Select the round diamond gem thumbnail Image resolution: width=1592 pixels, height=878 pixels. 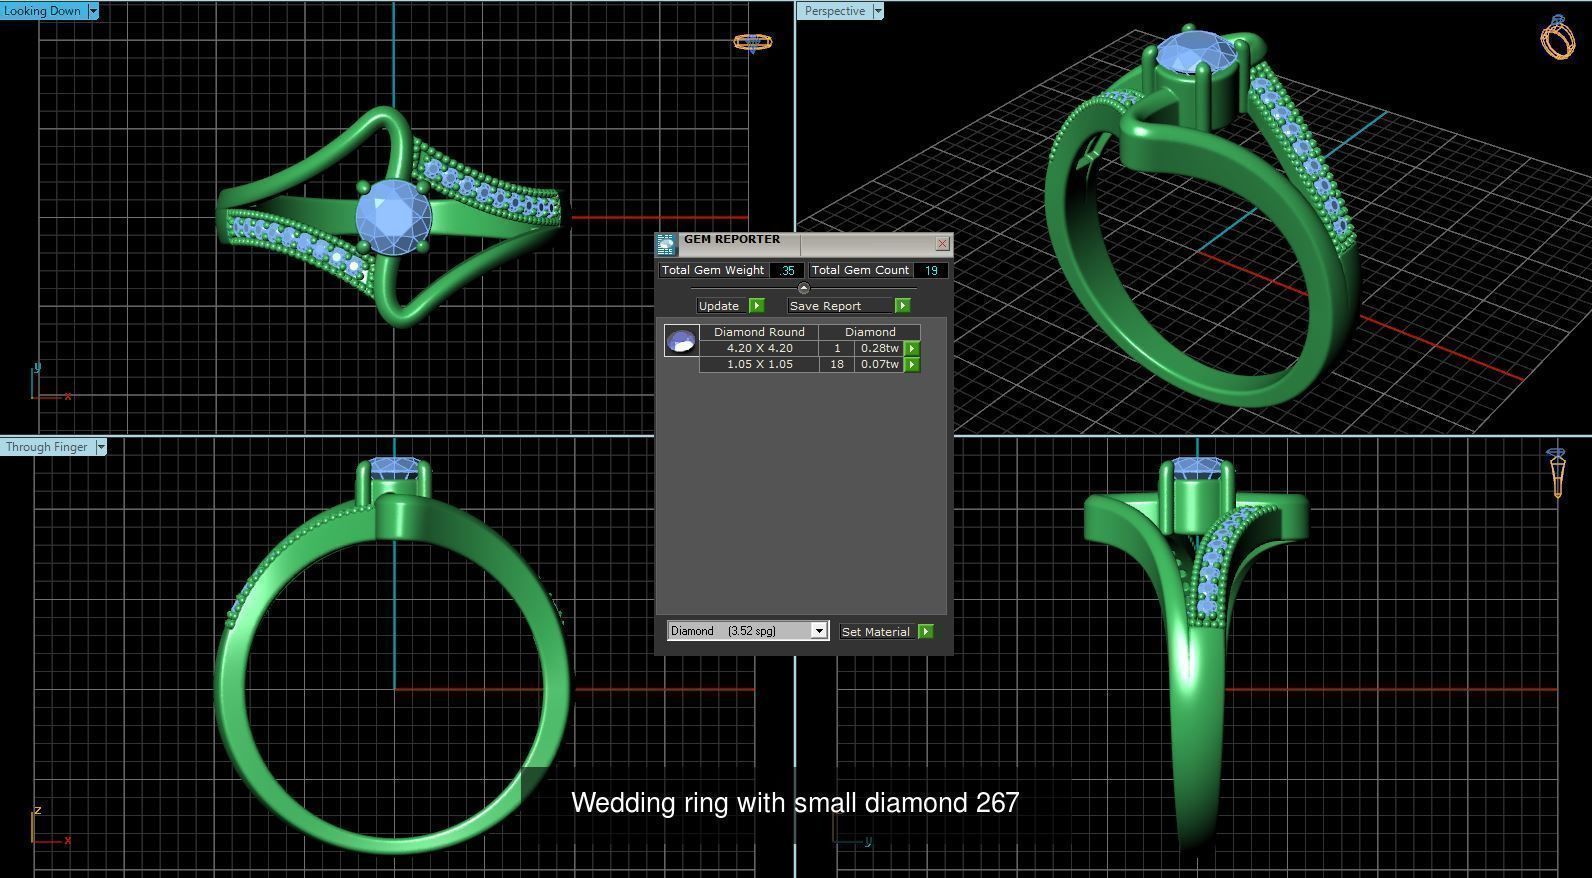[x=681, y=341]
